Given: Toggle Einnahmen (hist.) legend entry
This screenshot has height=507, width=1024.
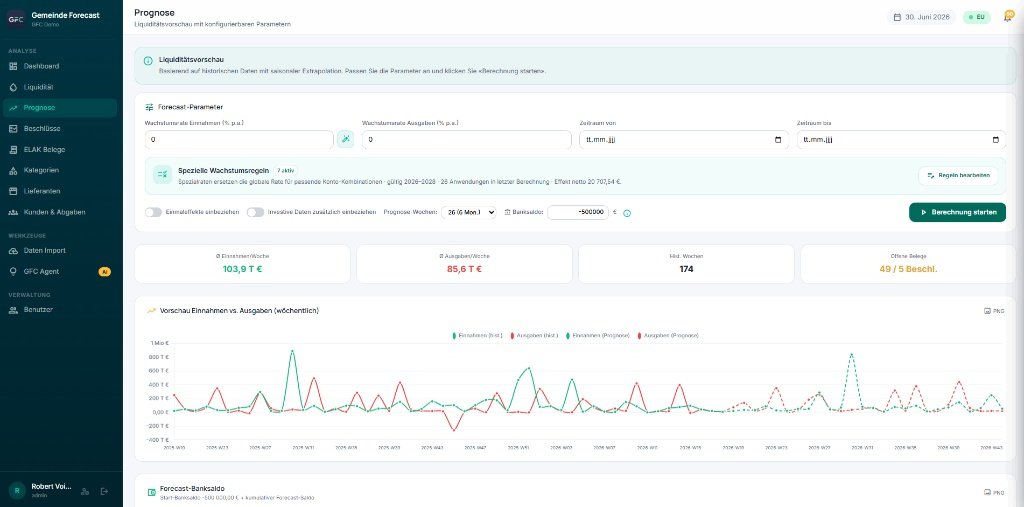Looking at the screenshot, I should click(x=477, y=335).
